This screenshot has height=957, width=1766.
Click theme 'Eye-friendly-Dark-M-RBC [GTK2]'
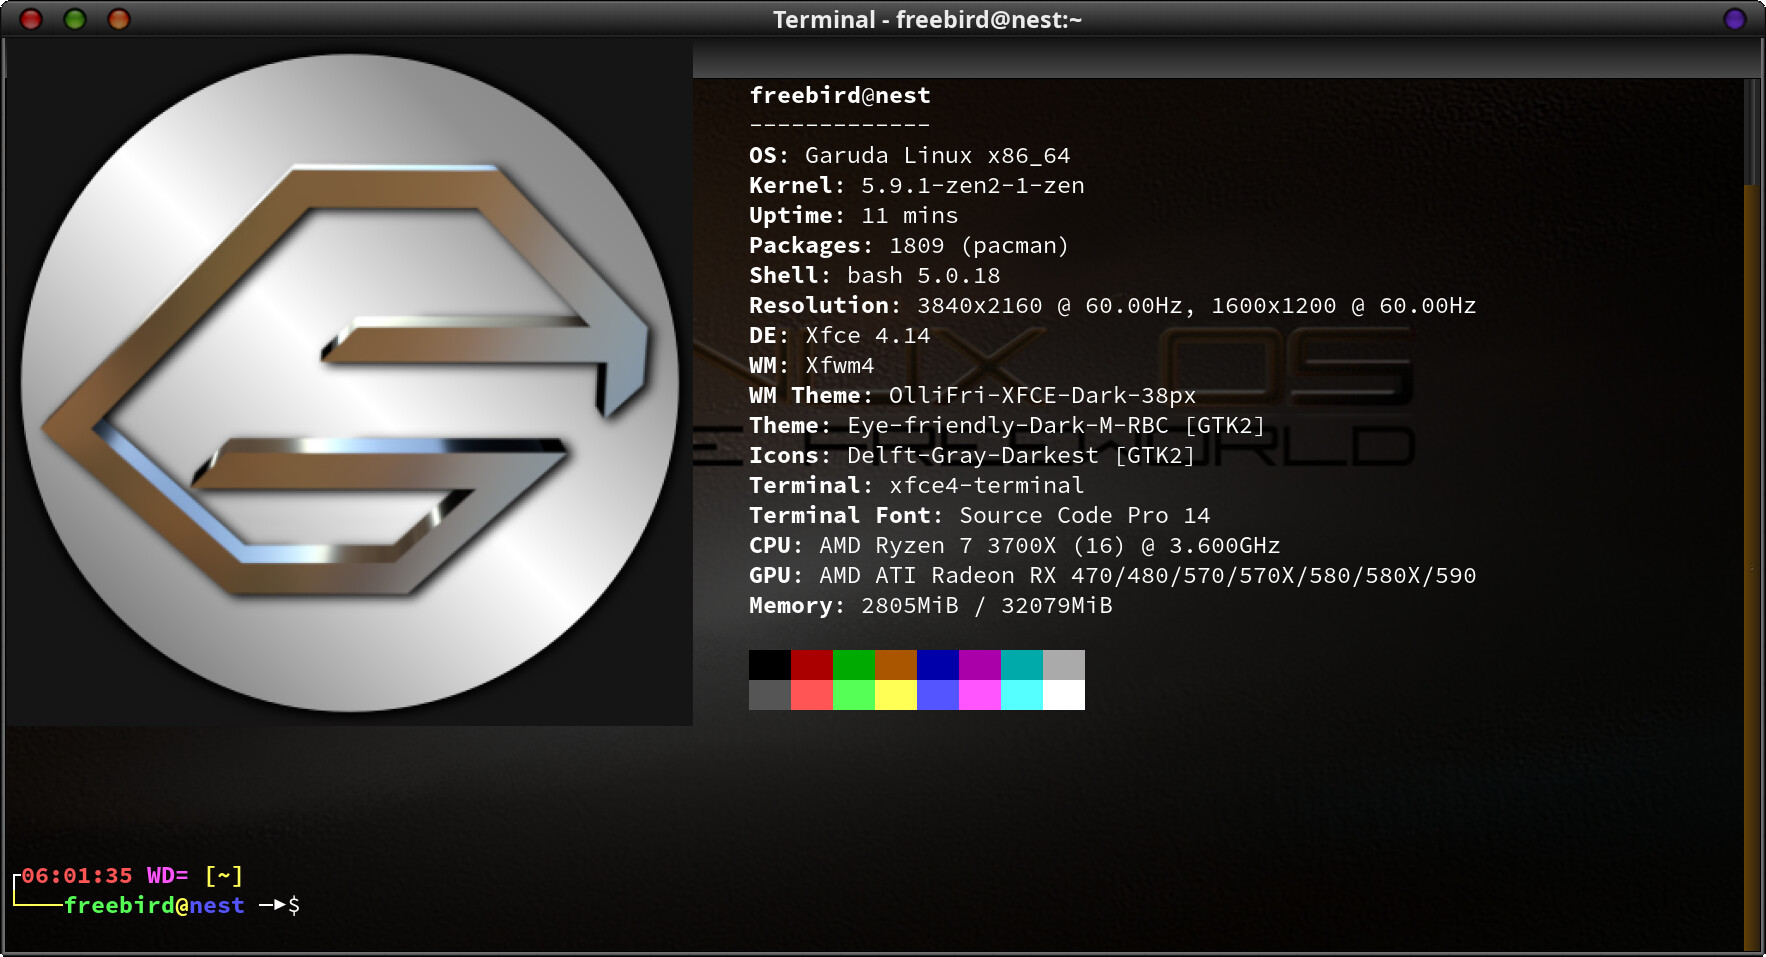(x=1056, y=426)
